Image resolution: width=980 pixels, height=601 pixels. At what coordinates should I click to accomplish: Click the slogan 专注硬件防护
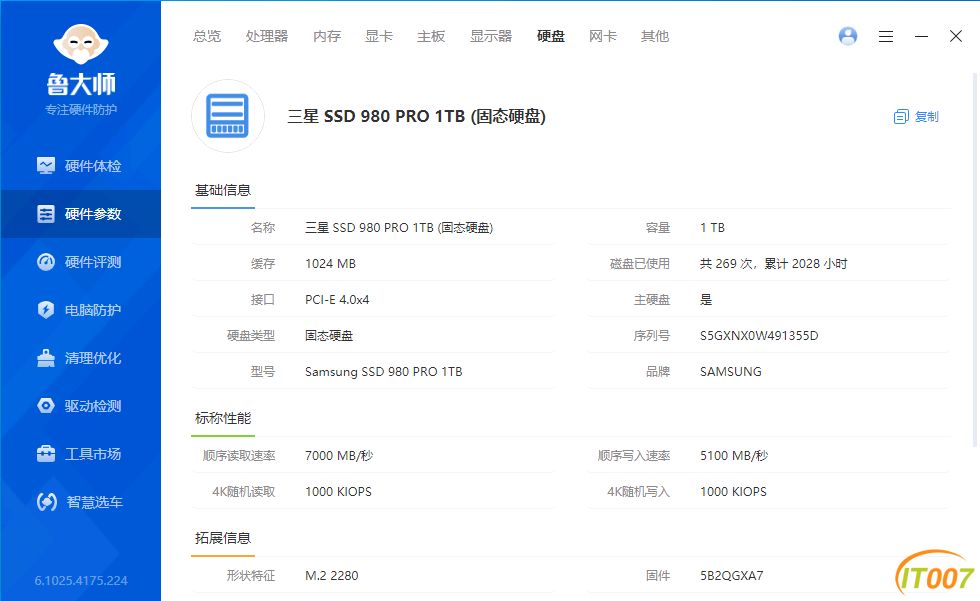point(81,110)
